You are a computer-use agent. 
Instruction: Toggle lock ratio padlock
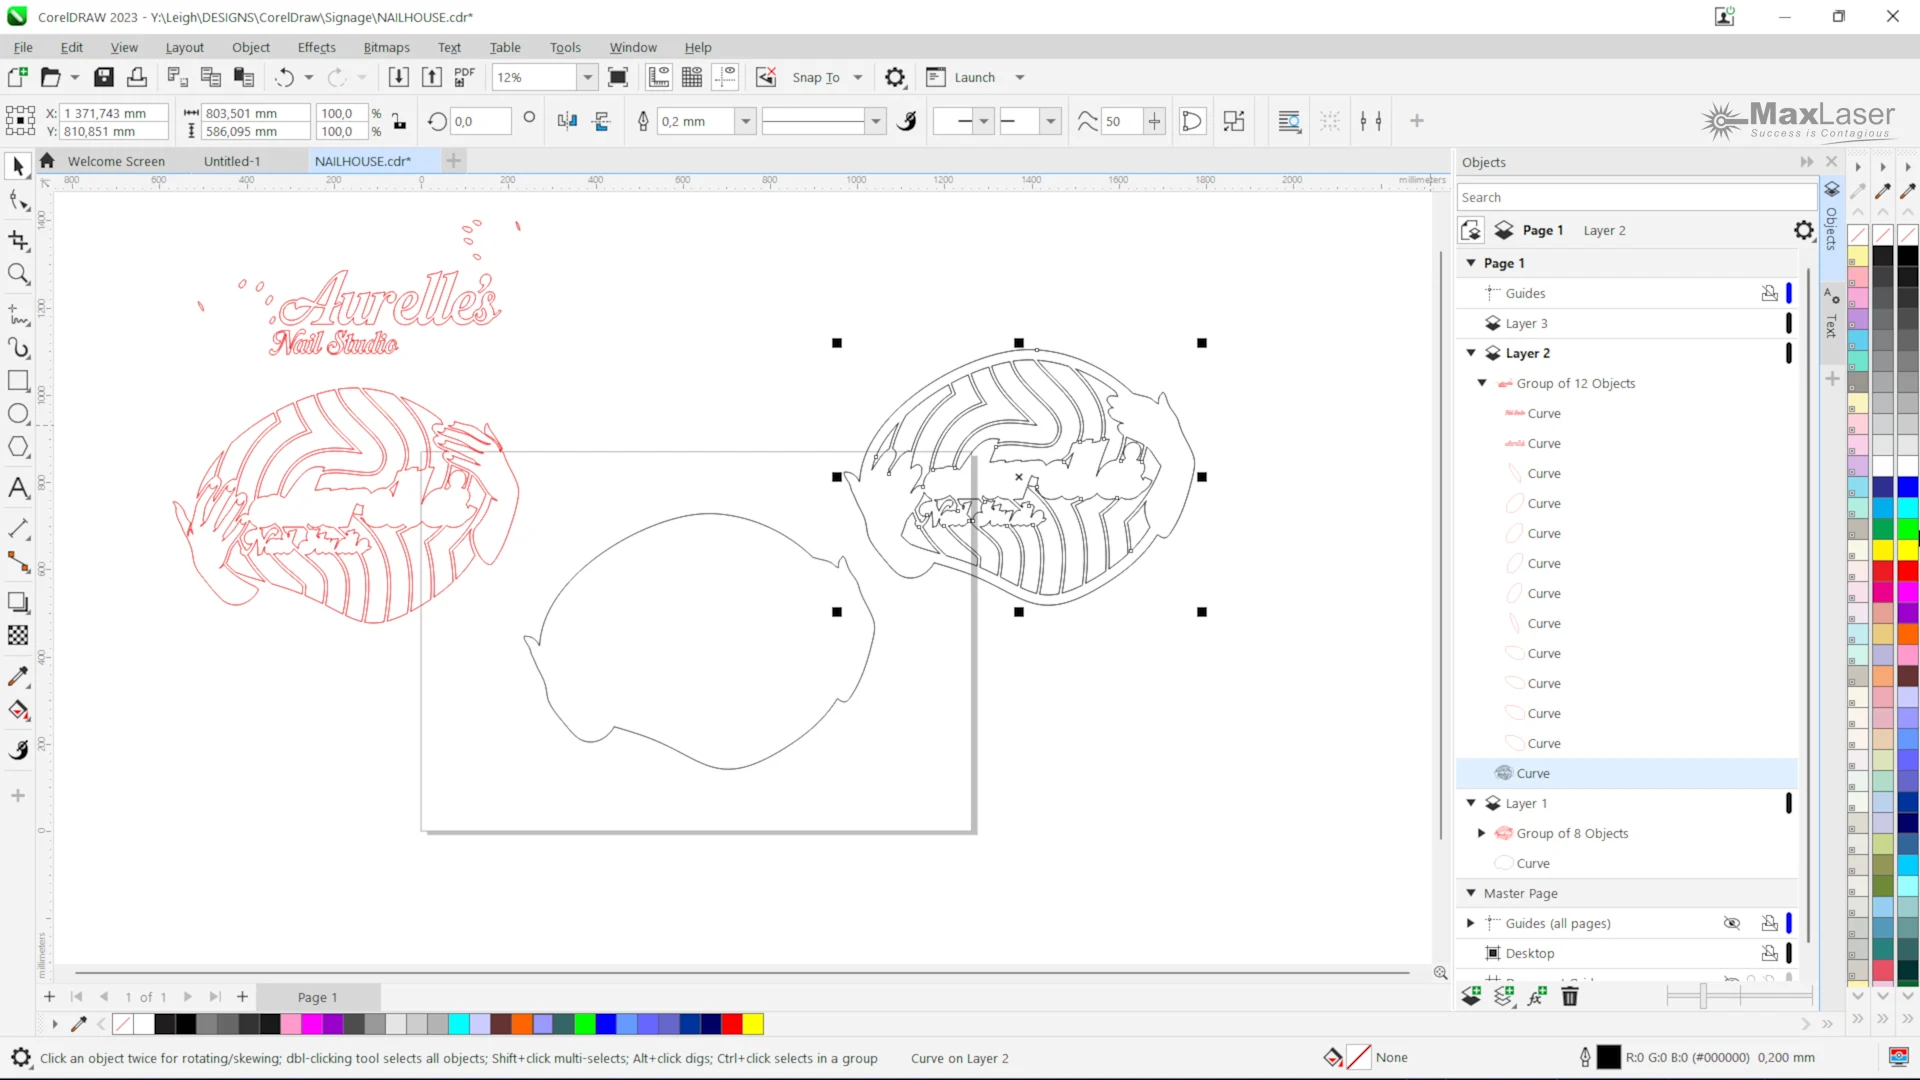click(400, 122)
